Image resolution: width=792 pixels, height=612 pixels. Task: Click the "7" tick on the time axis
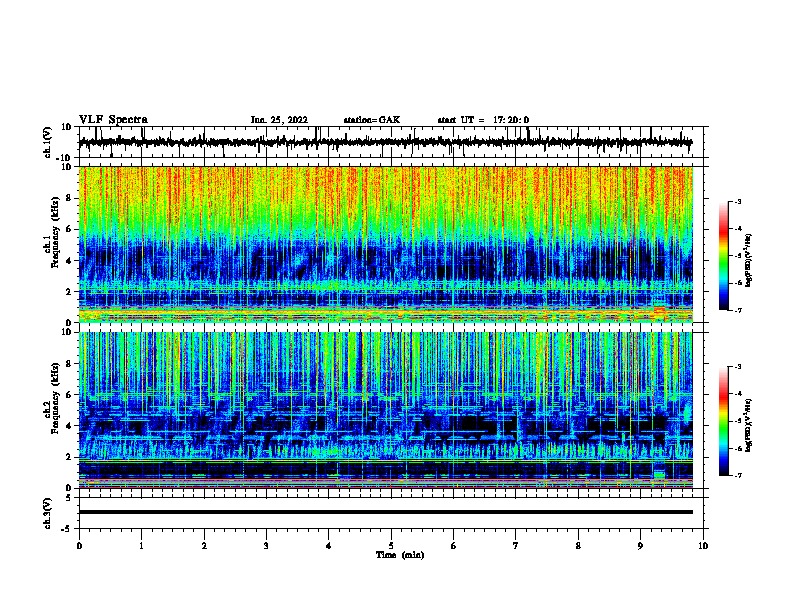pyautogui.click(x=516, y=546)
